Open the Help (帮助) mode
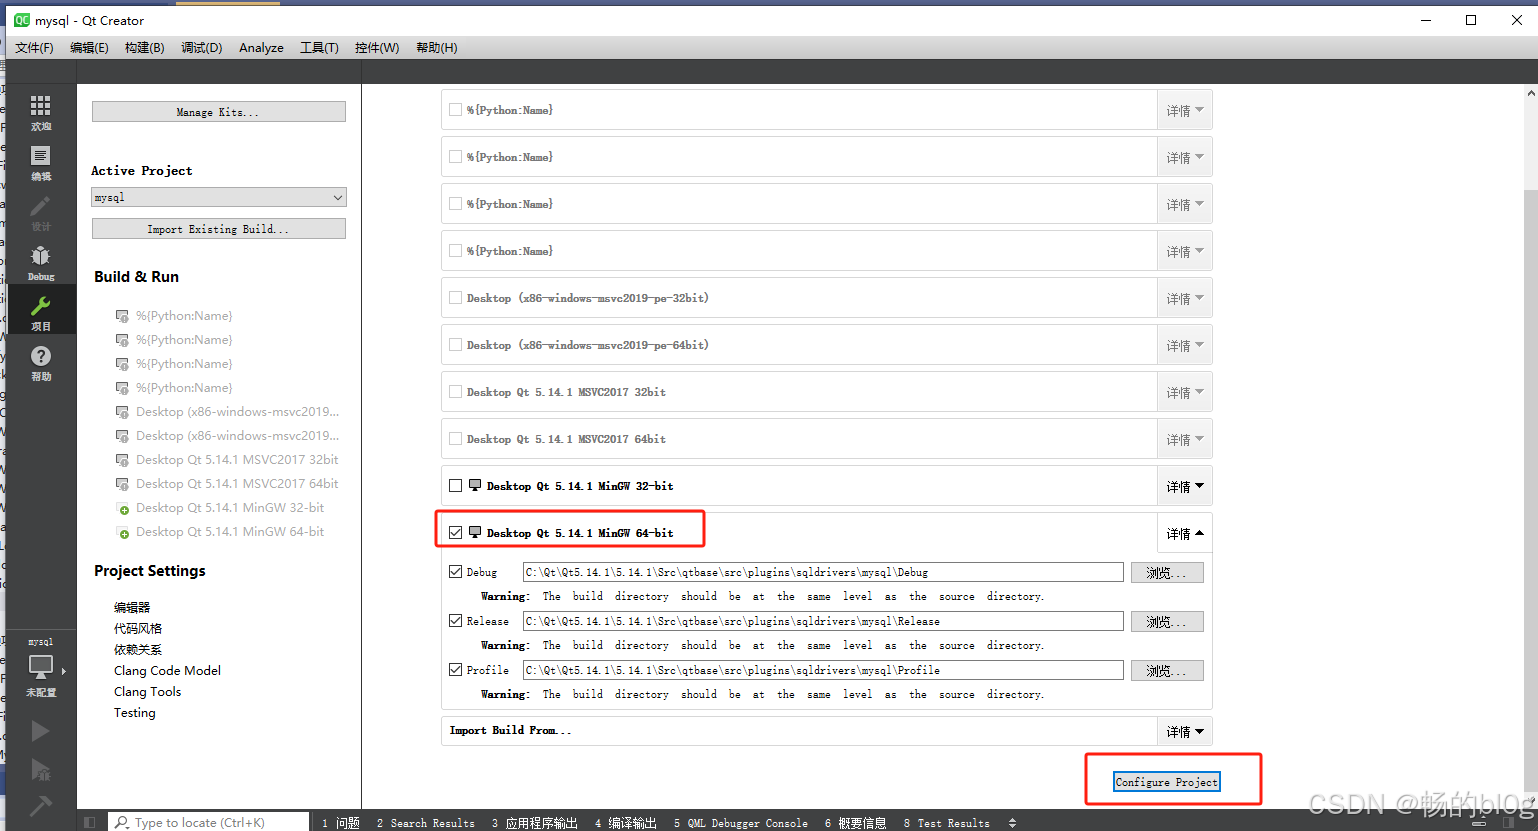Image resolution: width=1538 pixels, height=831 pixels. (x=41, y=362)
